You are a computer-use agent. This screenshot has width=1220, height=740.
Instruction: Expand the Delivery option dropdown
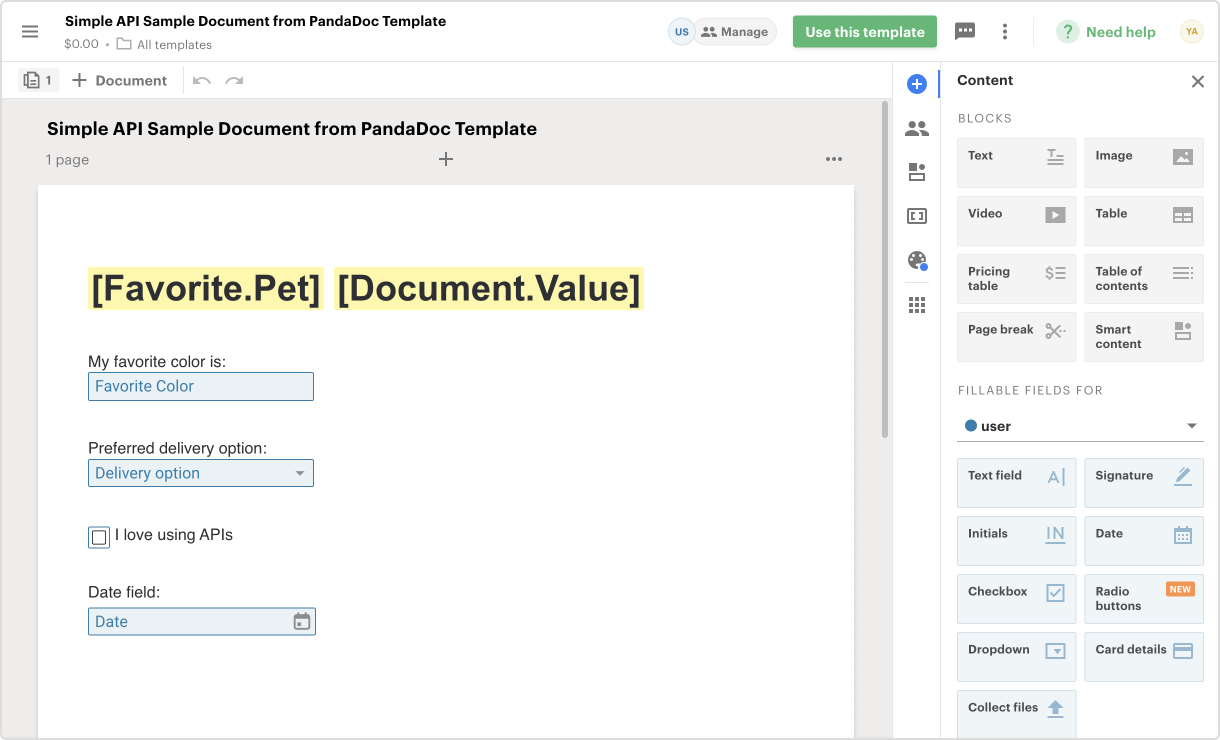pyautogui.click(x=201, y=473)
